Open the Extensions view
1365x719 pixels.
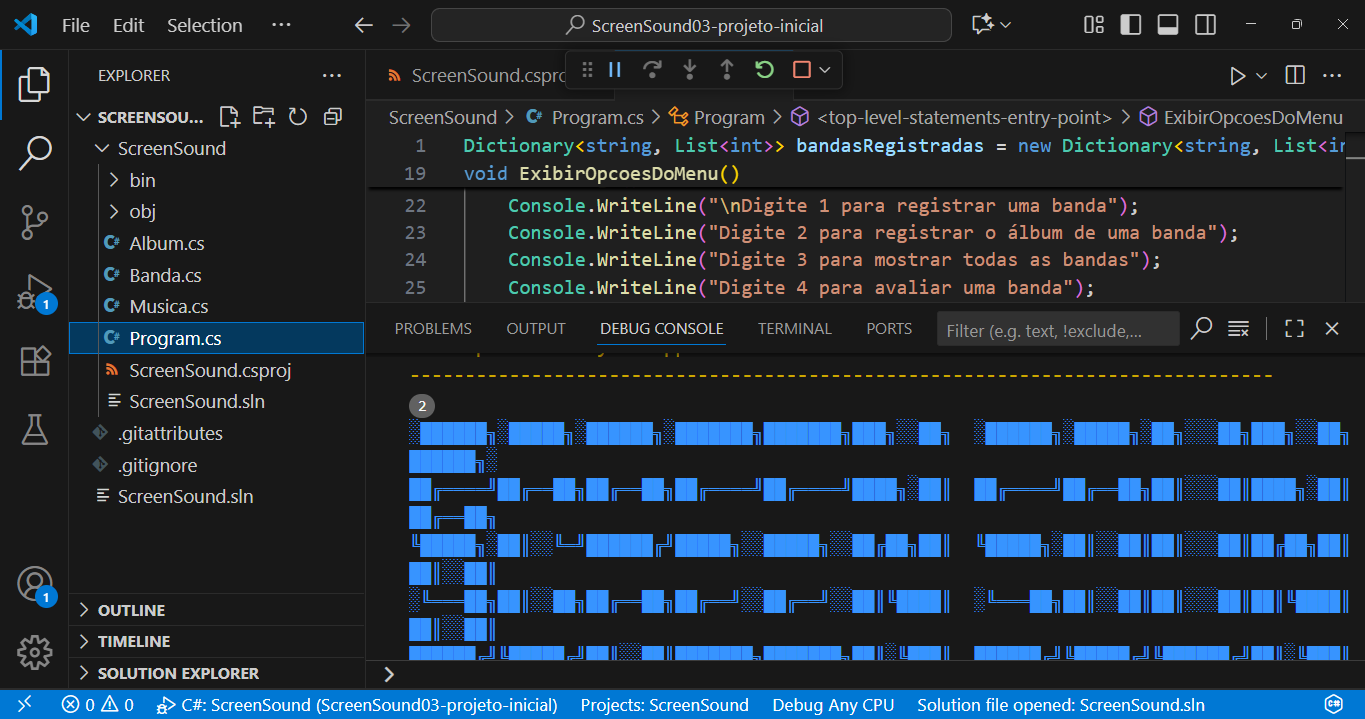pyautogui.click(x=35, y=361)
